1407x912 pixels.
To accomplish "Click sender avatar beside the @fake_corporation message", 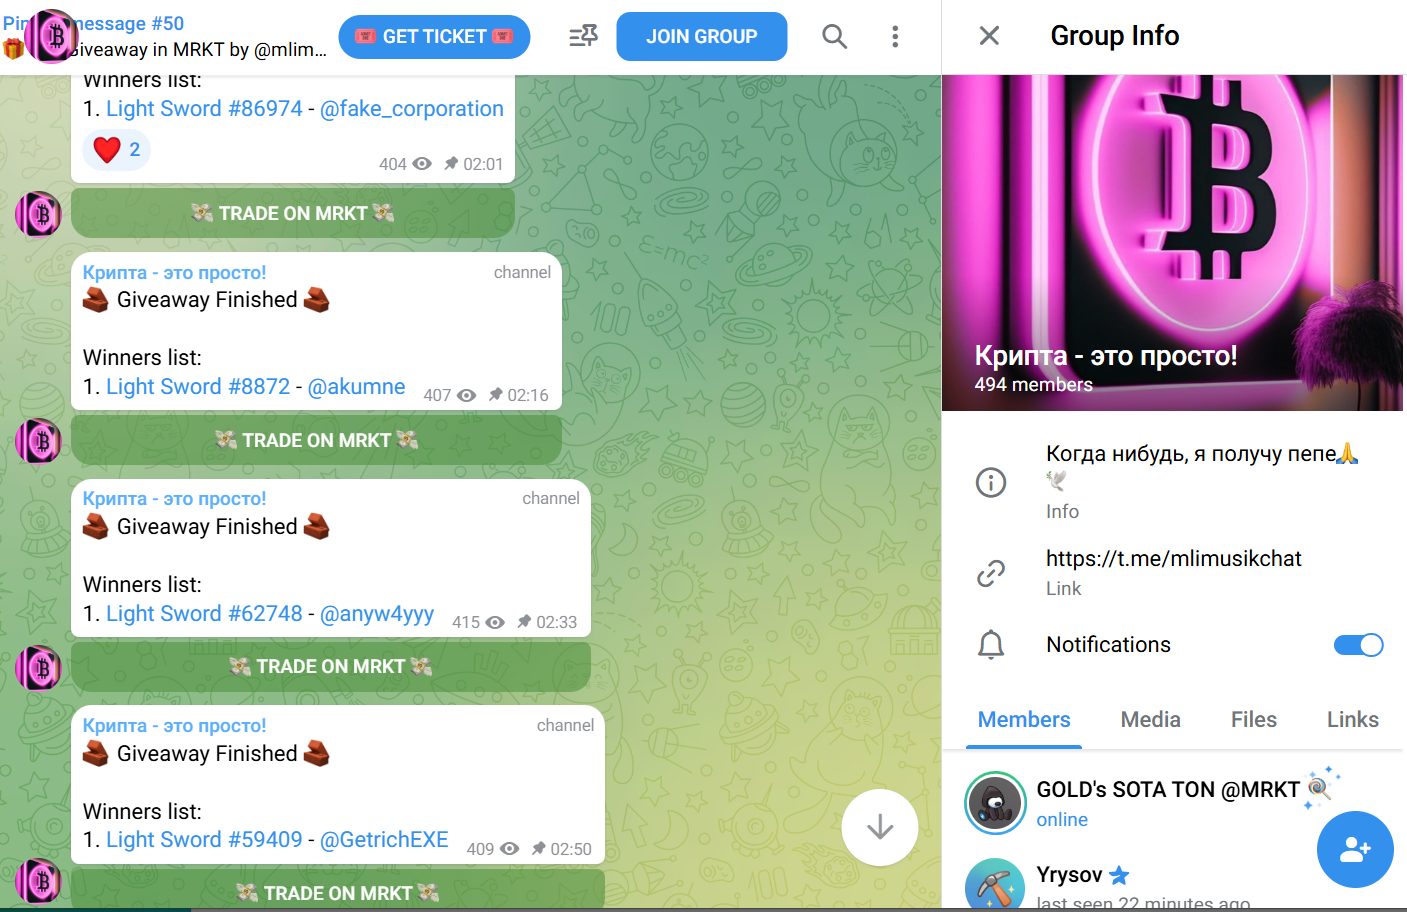I will click(x=39, y=214).
